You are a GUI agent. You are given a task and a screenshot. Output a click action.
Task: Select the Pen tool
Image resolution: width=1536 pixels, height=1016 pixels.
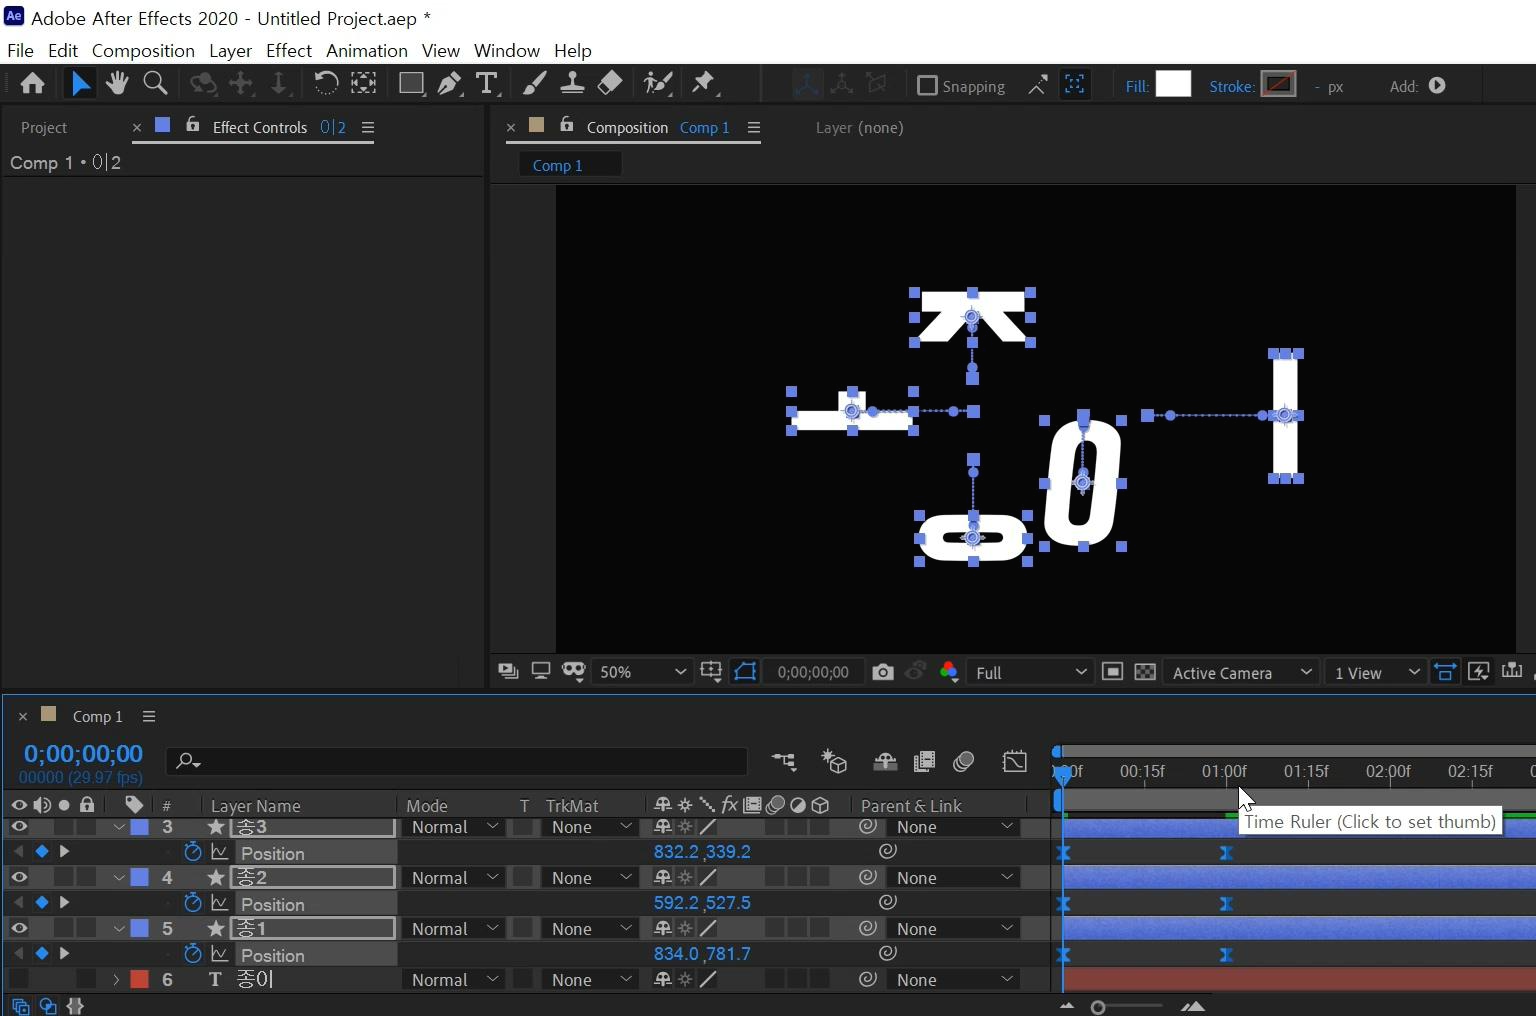coord(449,84)
